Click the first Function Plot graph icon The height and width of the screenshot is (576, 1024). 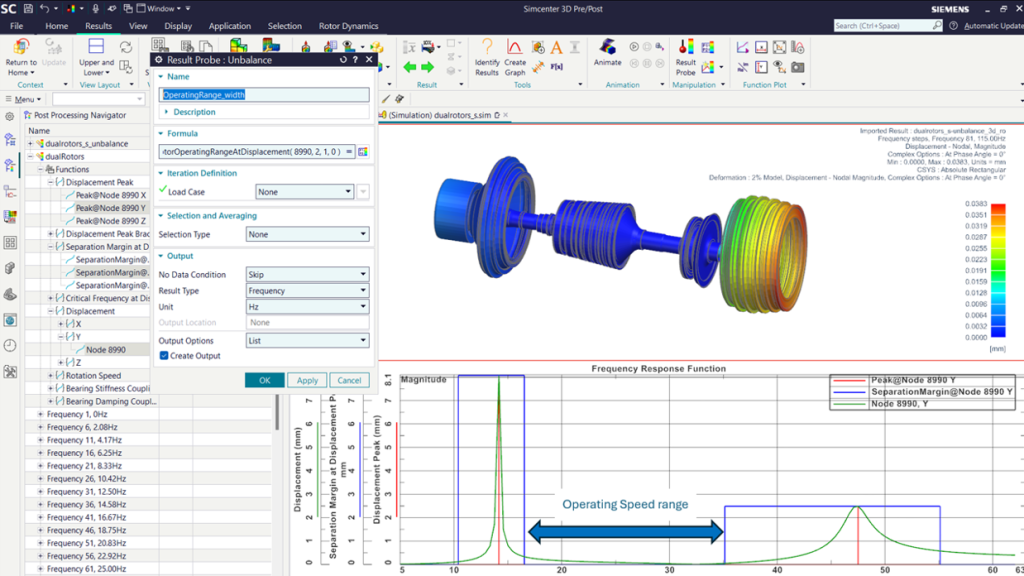tap(743, 47)
